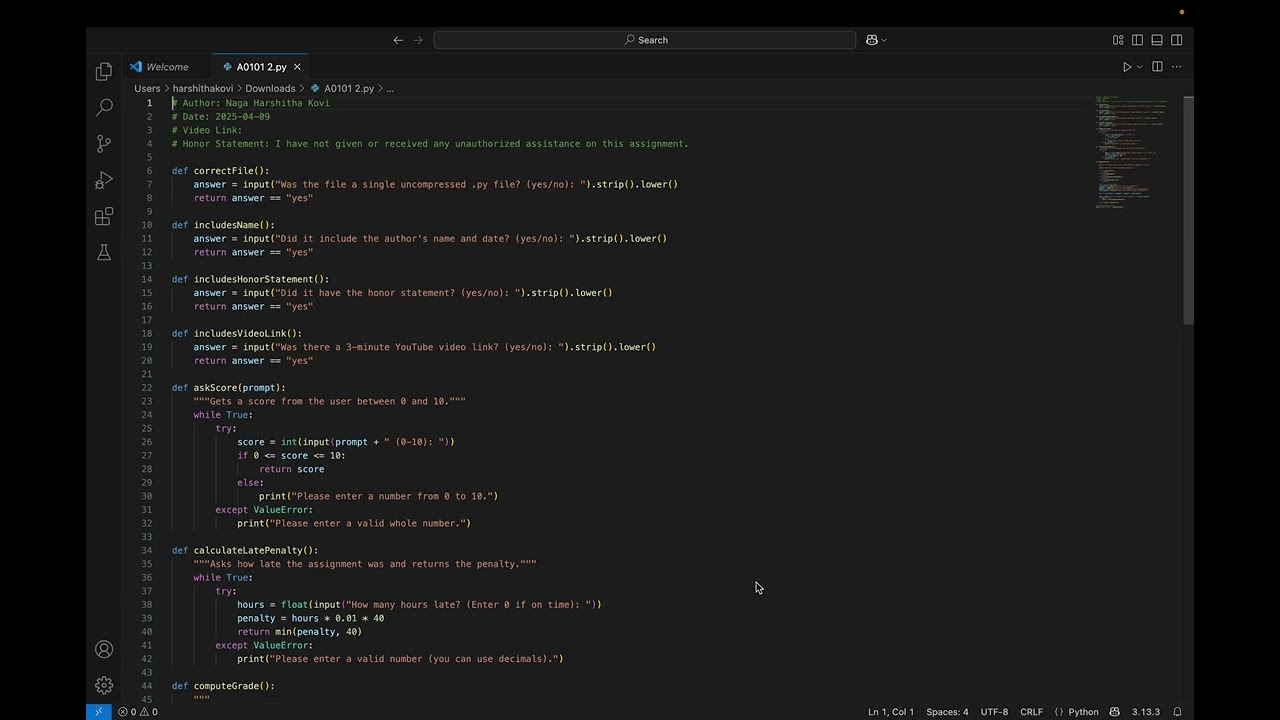Image resolution: width=1280 pixels, height=720 pixels.
Task: Toggle the Primary Side Bar visibility
Action: pos(1137,40)
